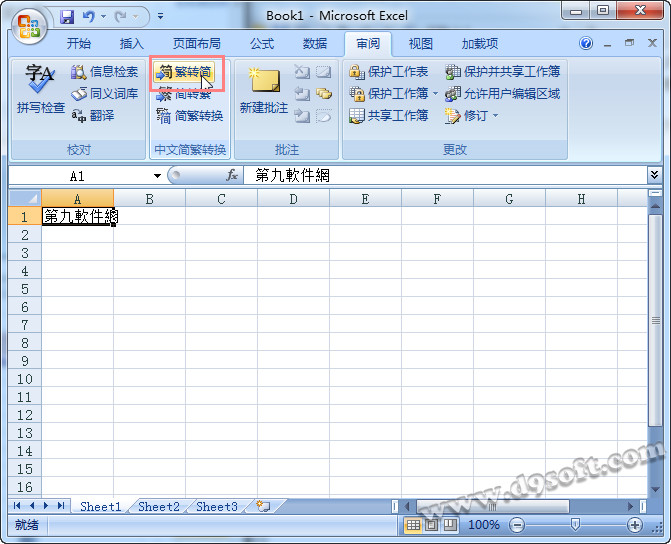The width and height of the screenshot is (671, 544).
Task: Switch to the 插入 tab
Action: pos(131,44)
